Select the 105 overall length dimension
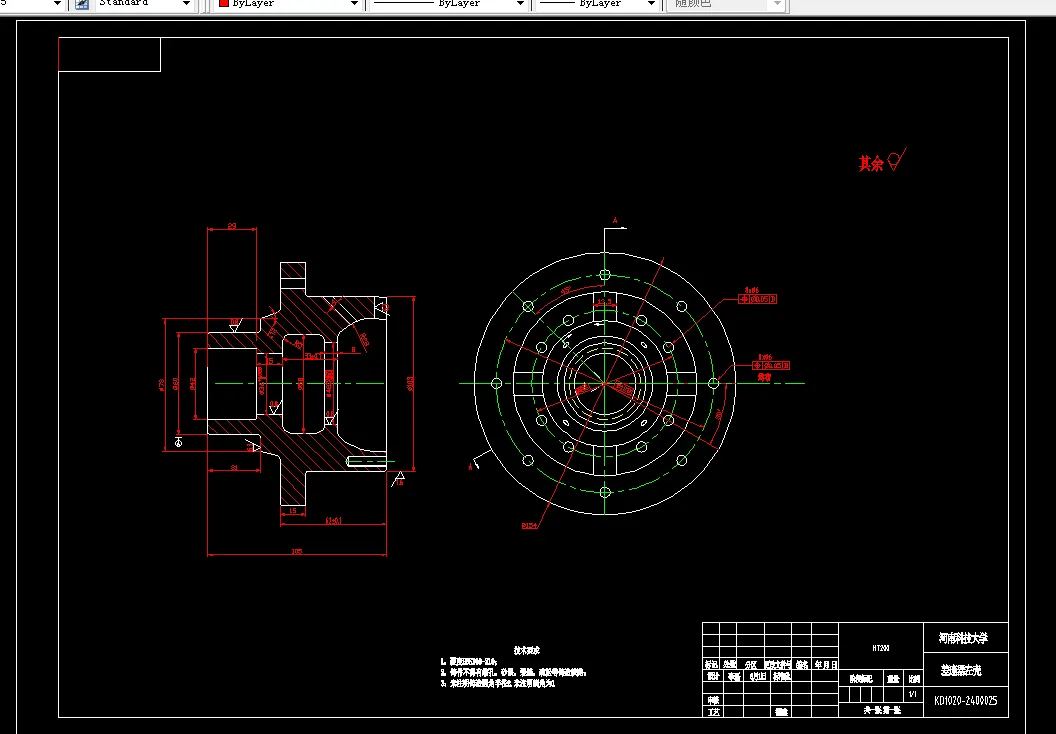 tap(296, 552)
